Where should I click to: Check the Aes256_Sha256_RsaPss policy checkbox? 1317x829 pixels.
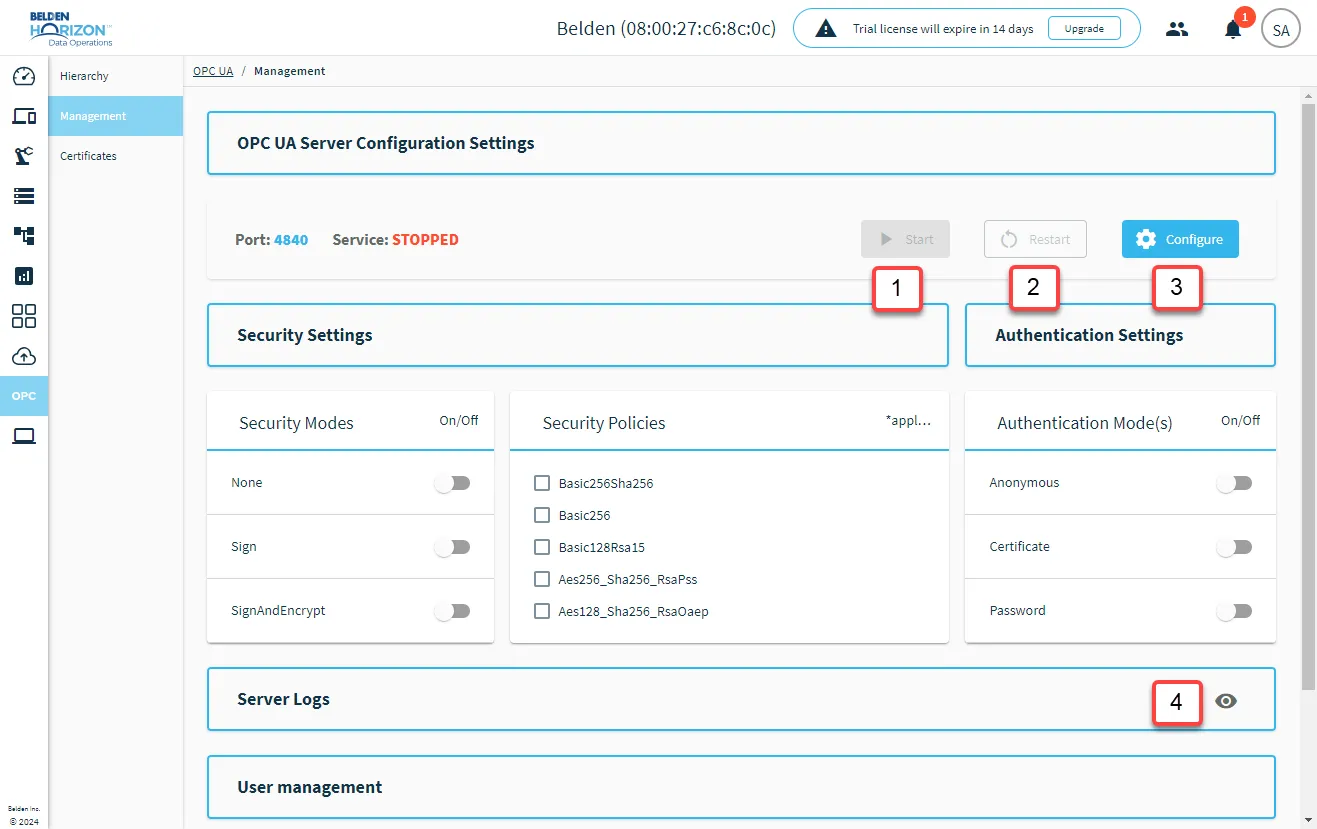[x=542, y=579]
